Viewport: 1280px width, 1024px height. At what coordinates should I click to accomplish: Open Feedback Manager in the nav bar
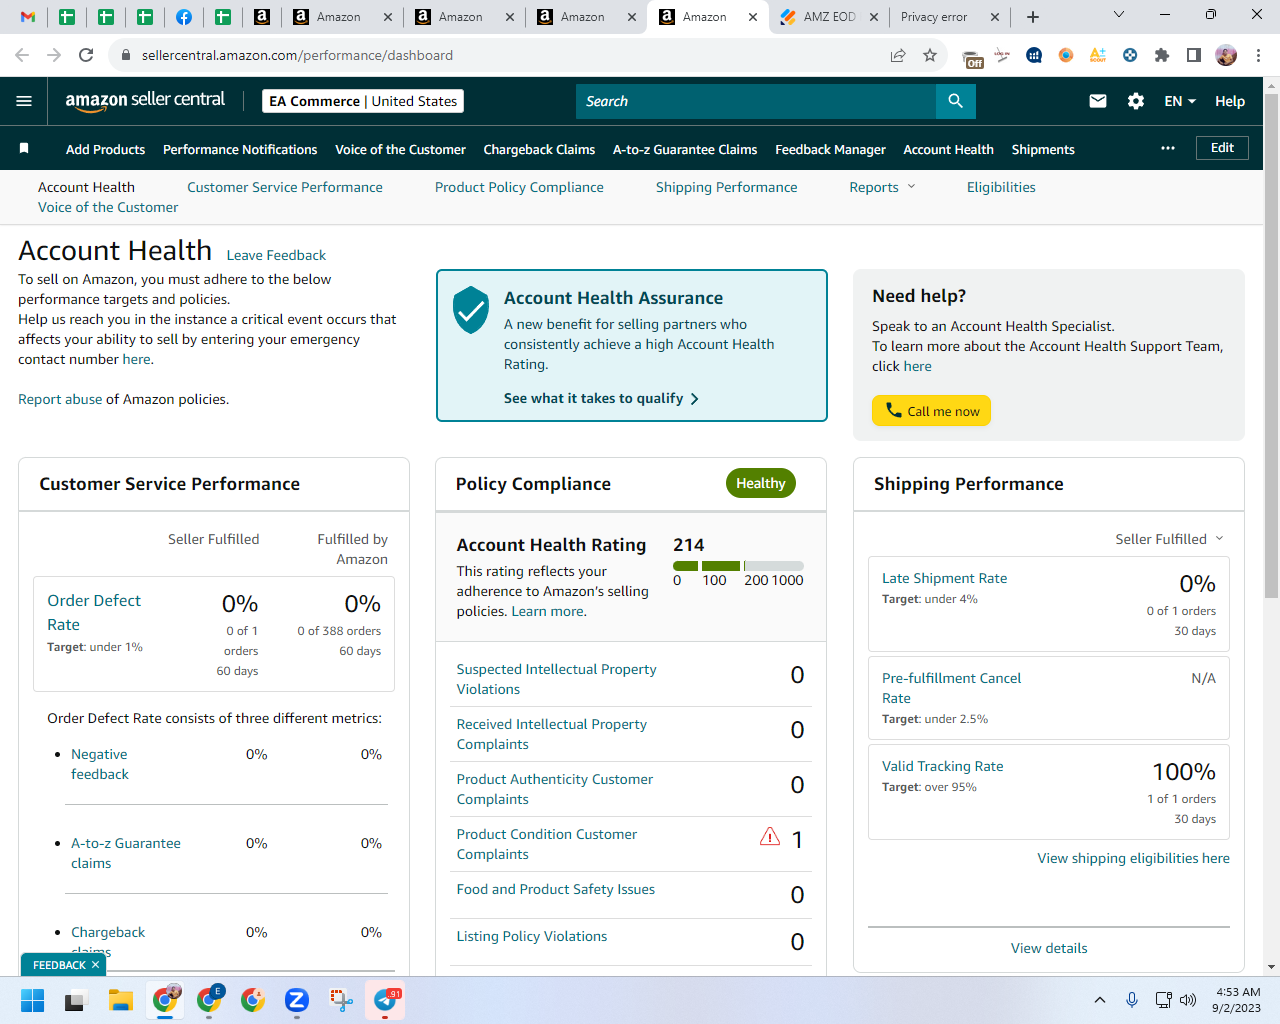pos(830,149)
